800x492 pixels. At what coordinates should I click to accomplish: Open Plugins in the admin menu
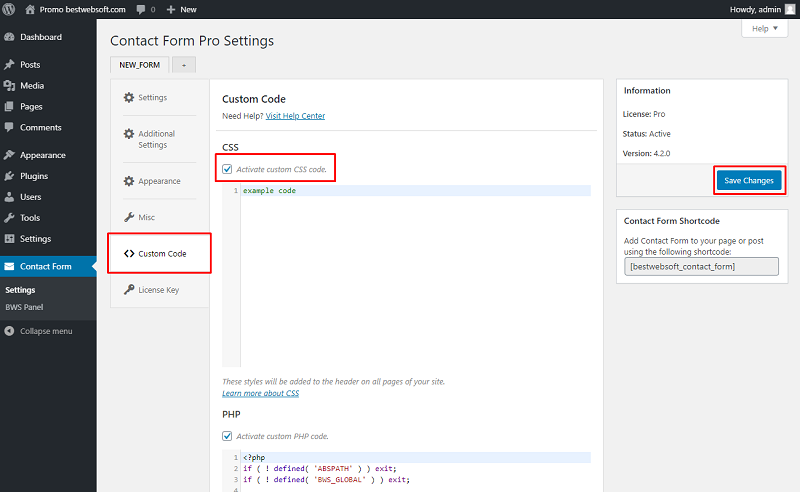pyautogui.click(x=34, y=176)
